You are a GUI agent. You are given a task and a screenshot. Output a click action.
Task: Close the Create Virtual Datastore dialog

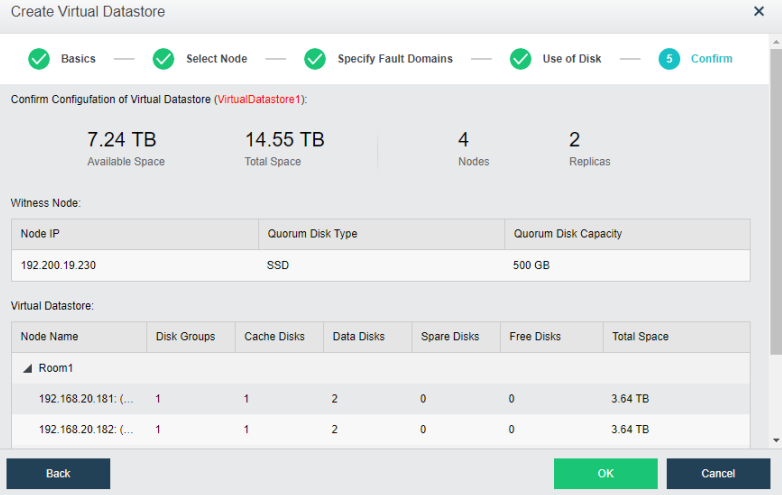758,12
